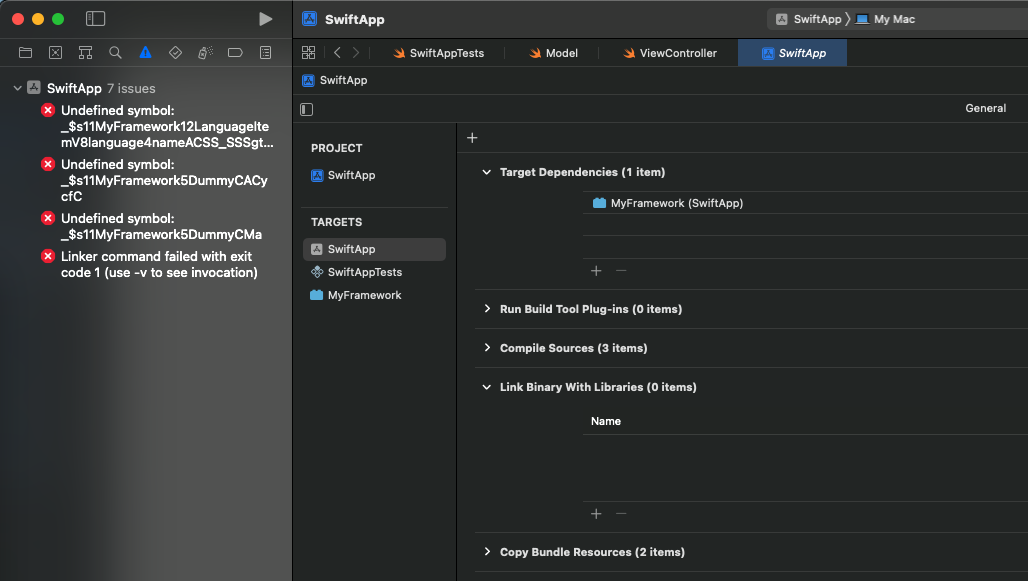Screen dimensions: 1028x581
Task: Open the Find navigator magnifier icon
Action: coord(115,53)
